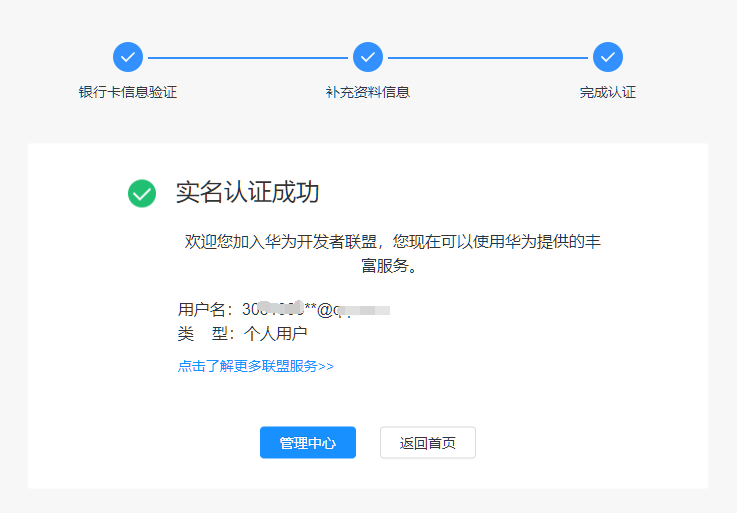Click the green success checkmark icon
This screenshot has height=513, width=737.
click(142, 193)
